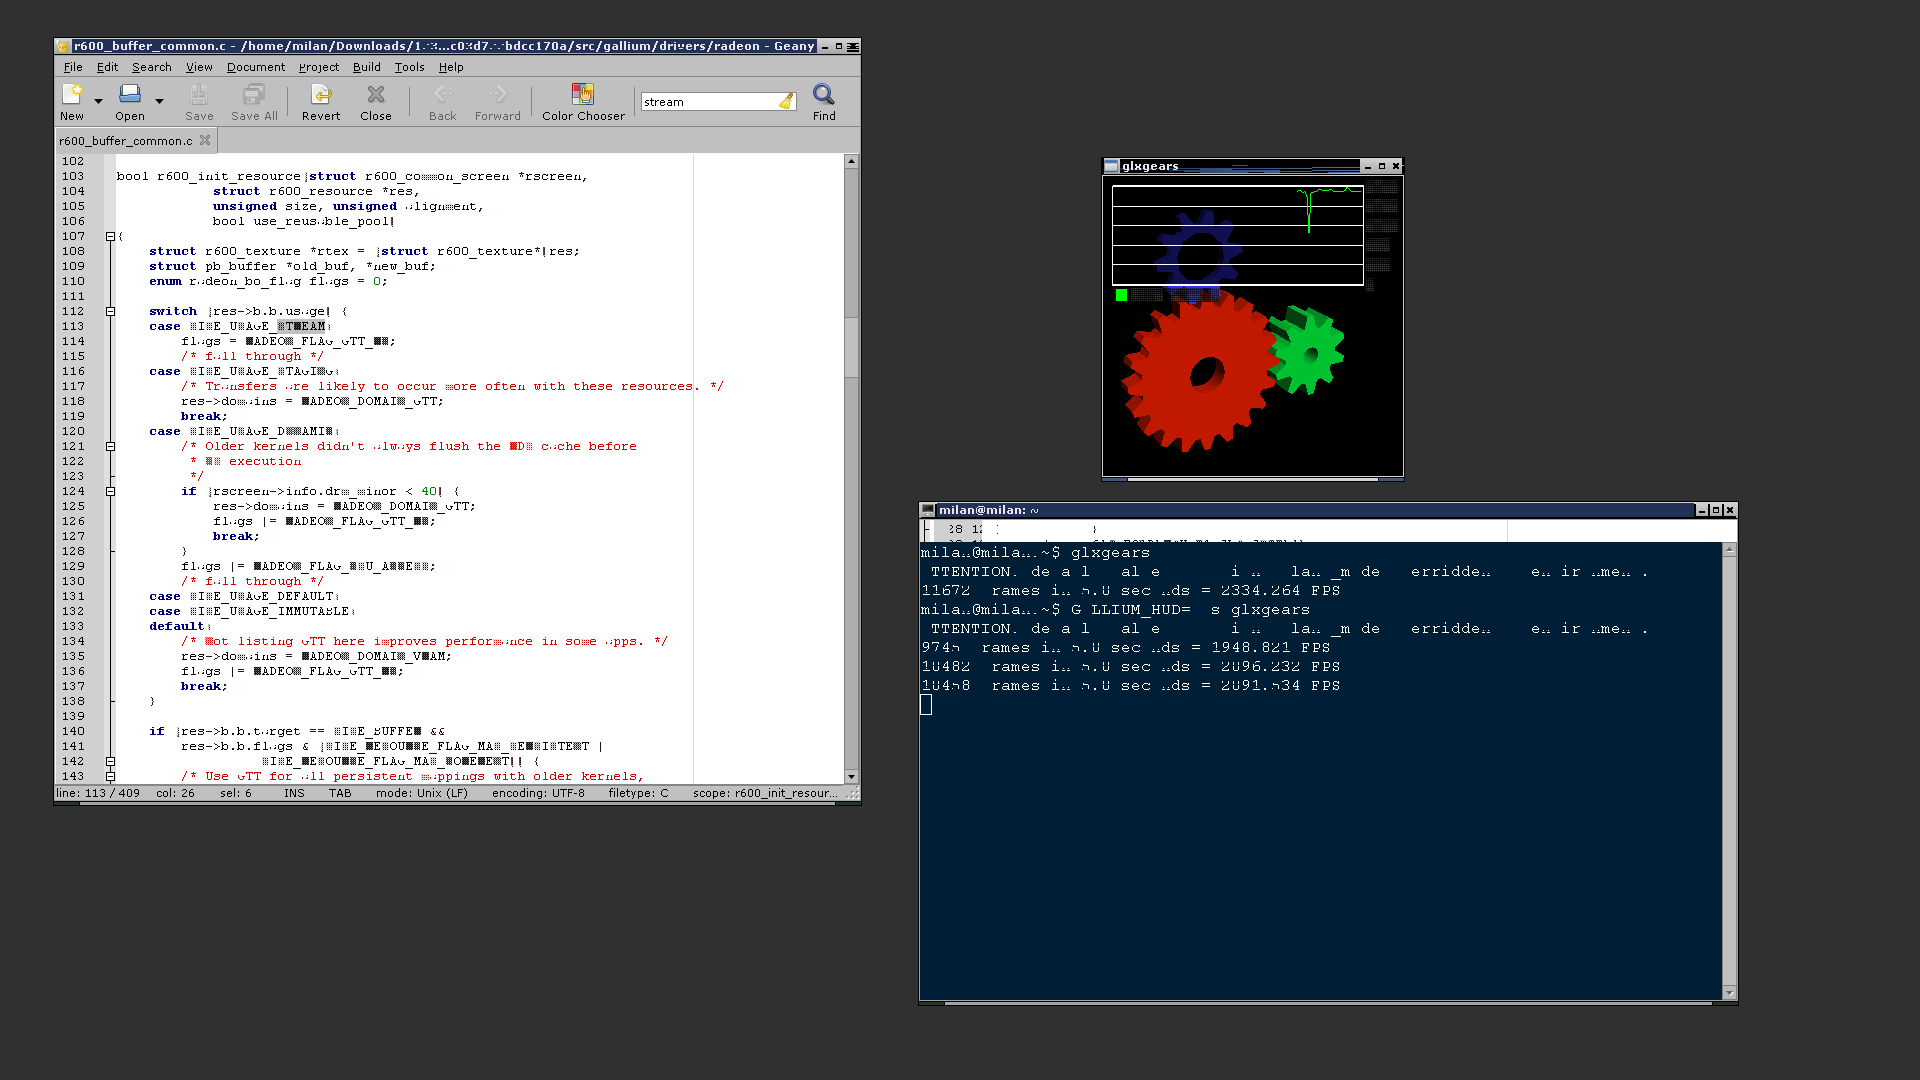The image size is (1920, 1080).
Task: Clear search field with broom icon
Action: (787, 102)
